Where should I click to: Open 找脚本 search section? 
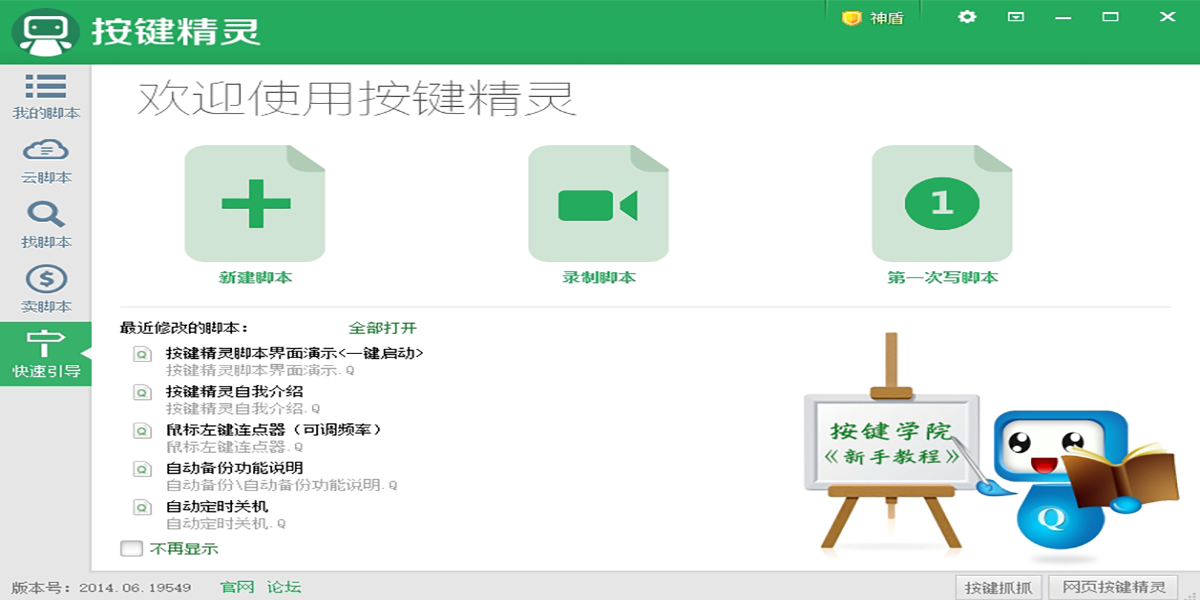[x=45, y=222]
